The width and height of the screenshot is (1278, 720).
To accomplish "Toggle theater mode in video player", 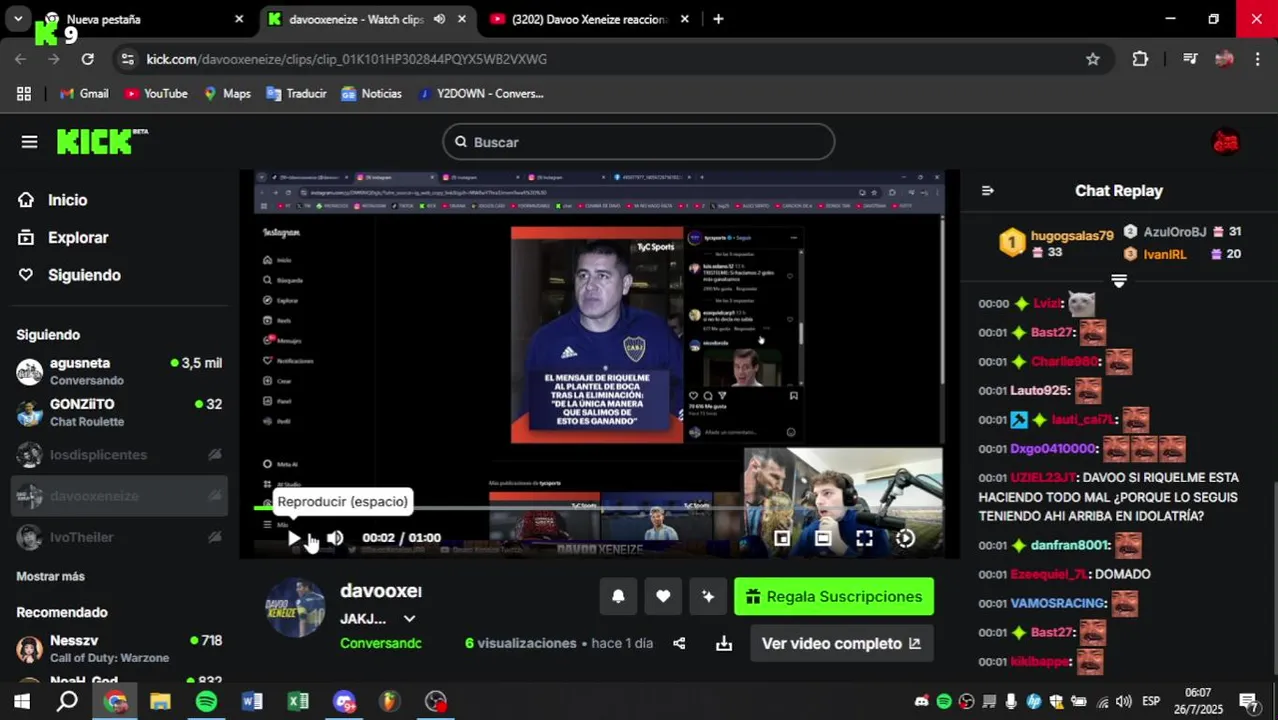I will 823,538.
